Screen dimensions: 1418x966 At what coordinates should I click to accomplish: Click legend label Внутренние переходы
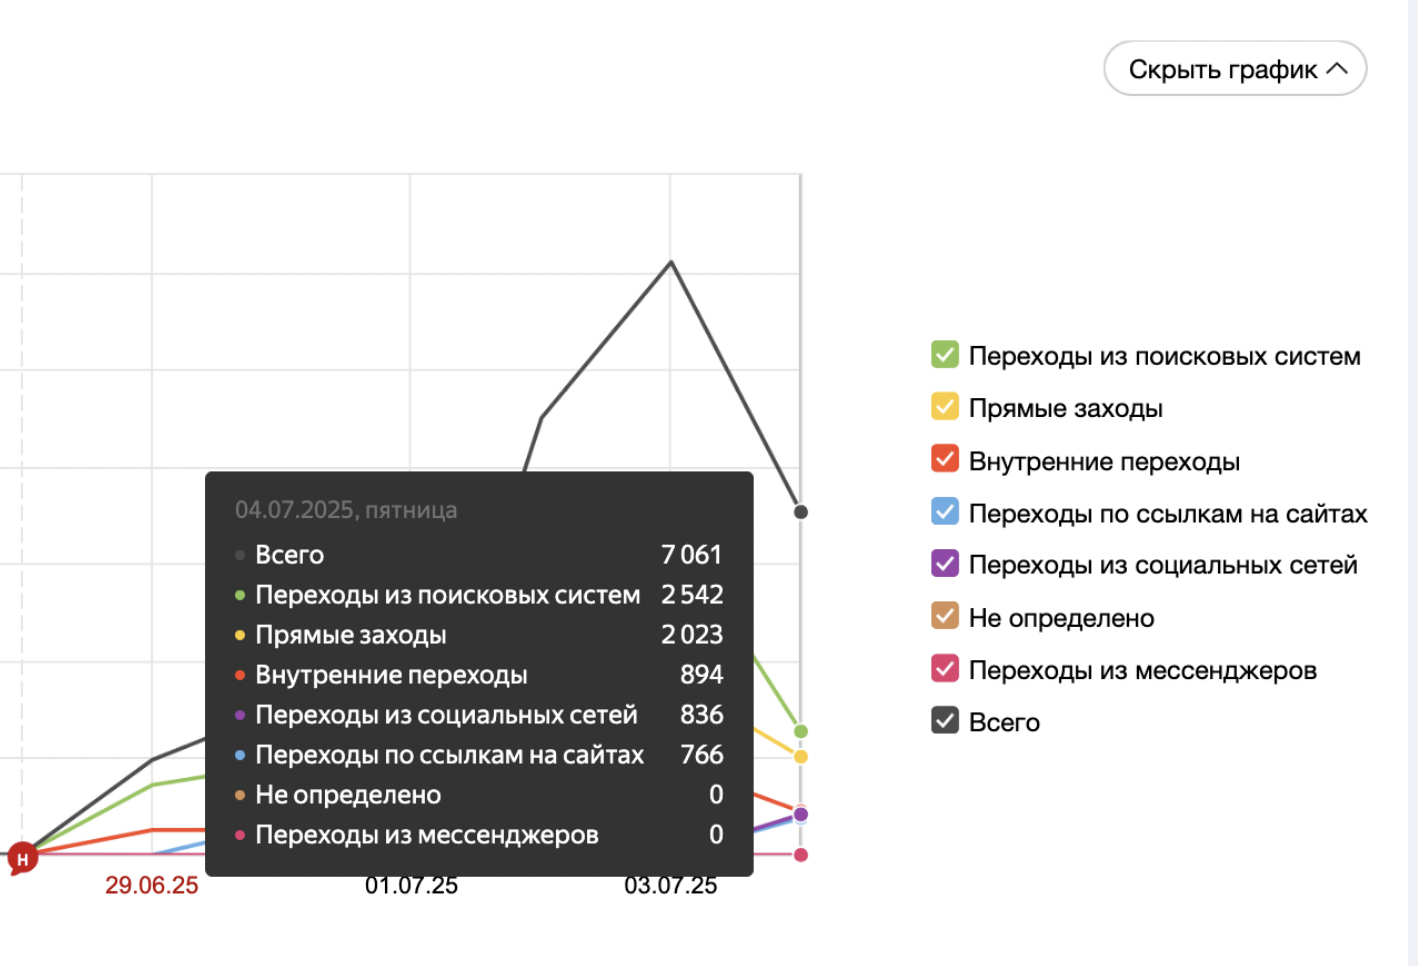tap(1104, 461)
